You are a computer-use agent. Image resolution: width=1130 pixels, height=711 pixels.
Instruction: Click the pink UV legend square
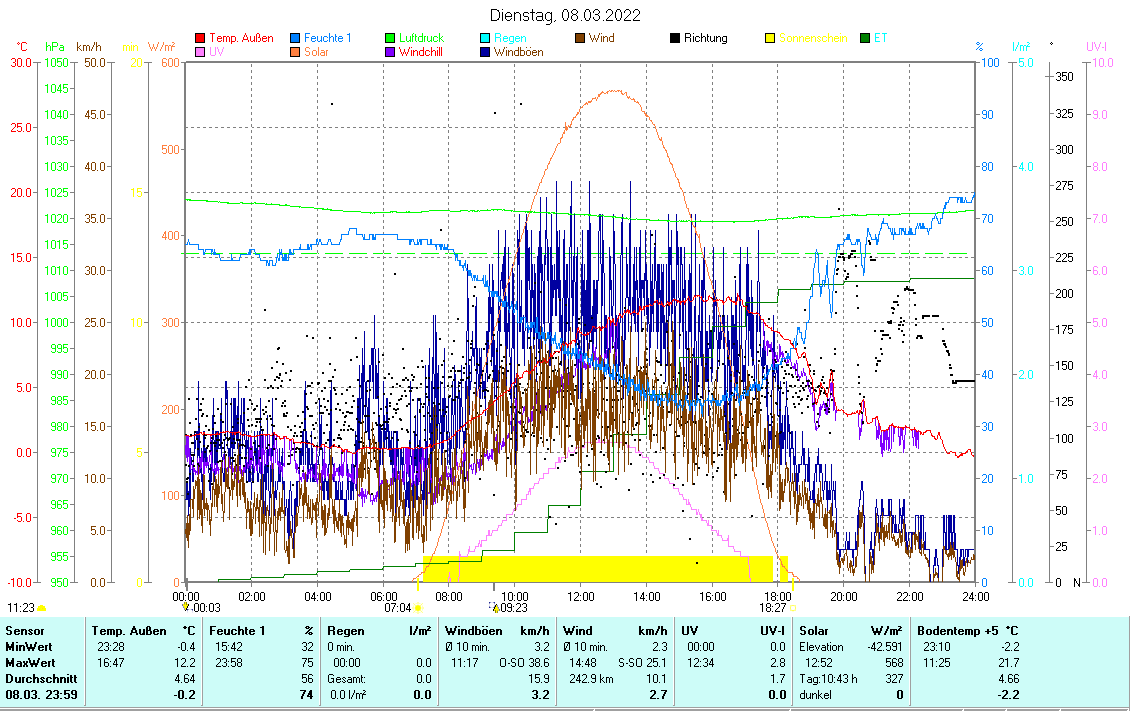pos(200,52)
